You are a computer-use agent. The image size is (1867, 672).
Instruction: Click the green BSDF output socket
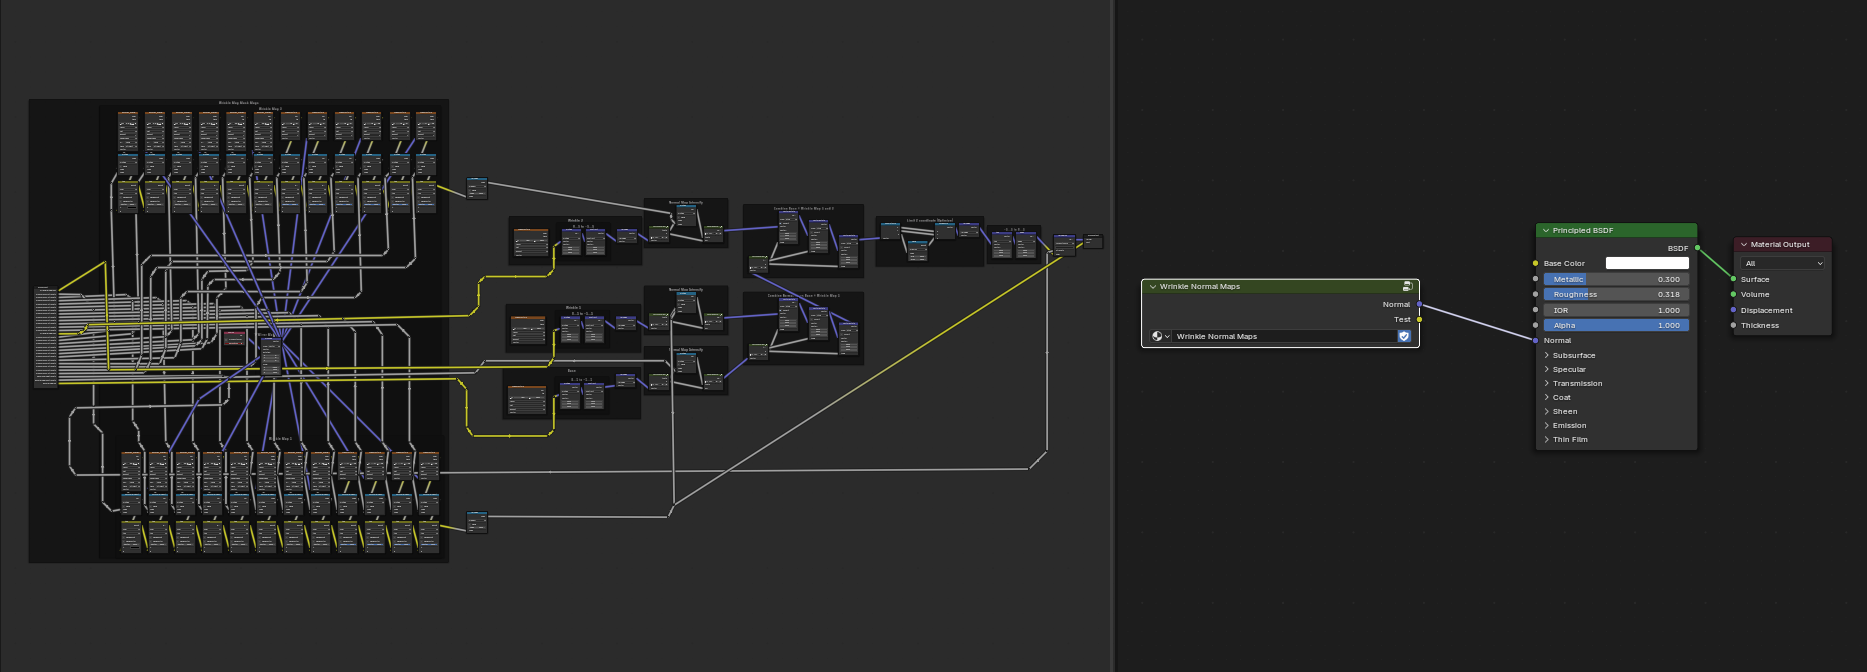point(1697,248)
